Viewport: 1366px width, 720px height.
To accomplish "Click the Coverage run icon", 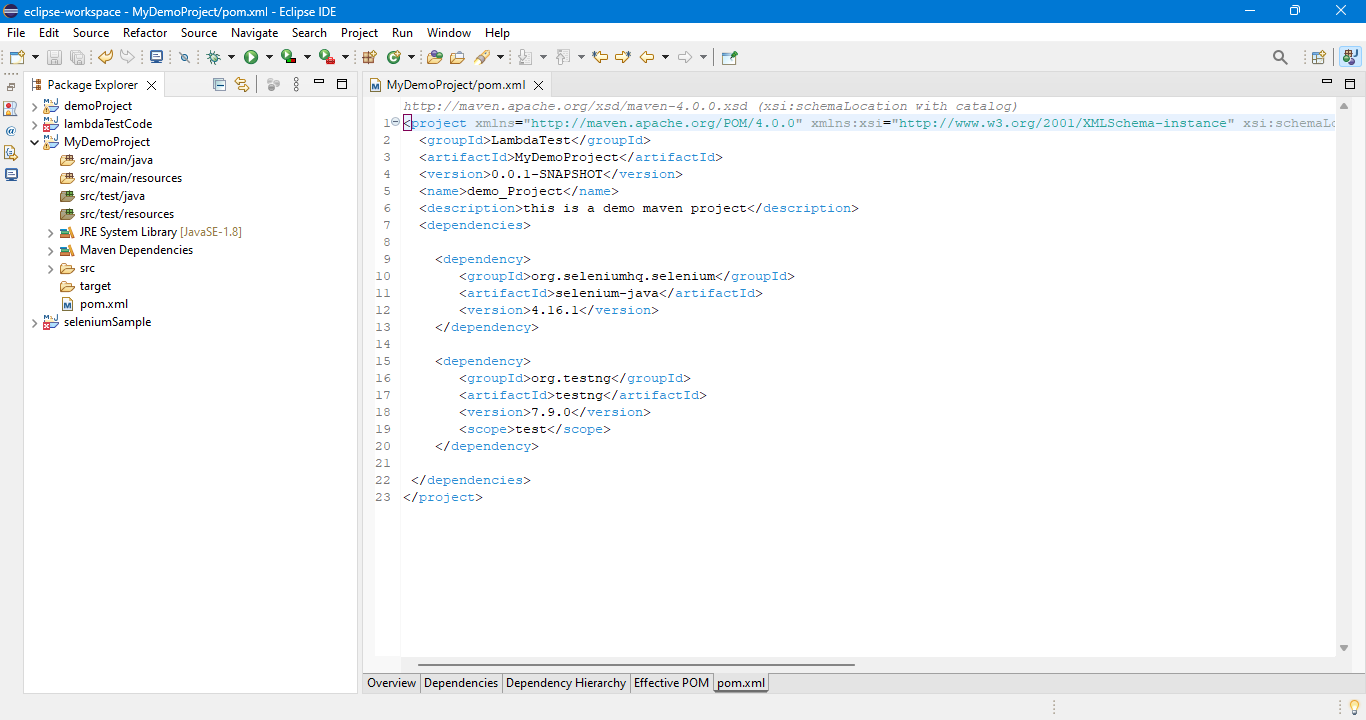I will (288, 57).
